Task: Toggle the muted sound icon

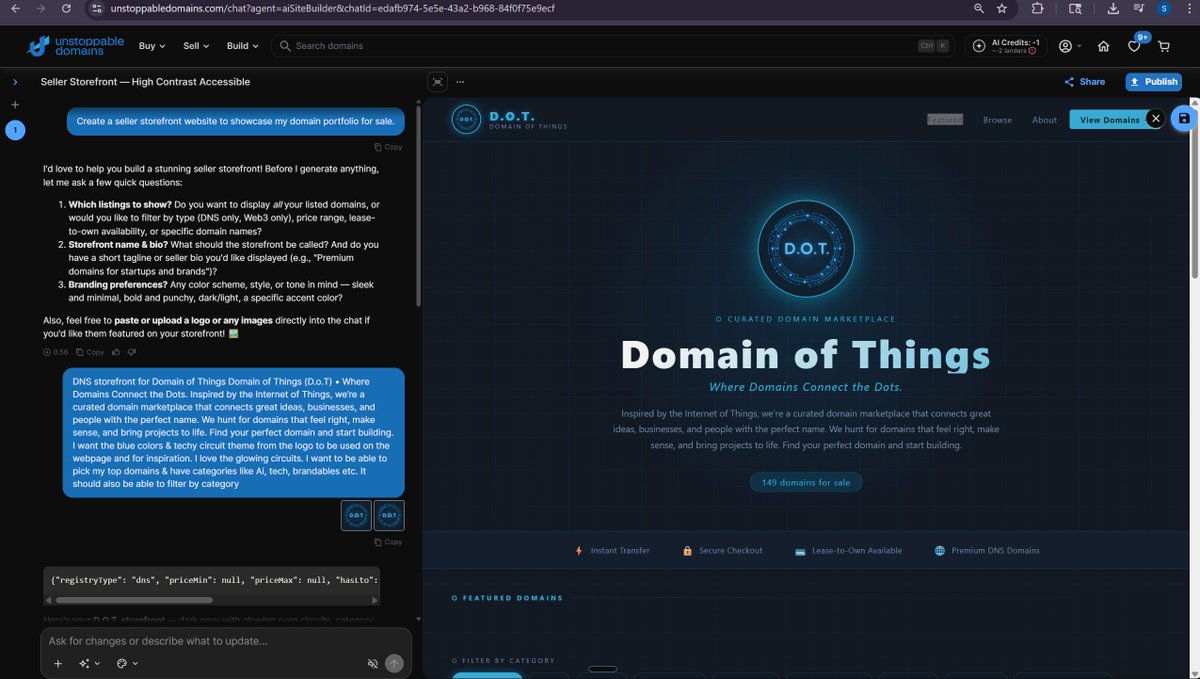Action: click(x=372, y=663)
